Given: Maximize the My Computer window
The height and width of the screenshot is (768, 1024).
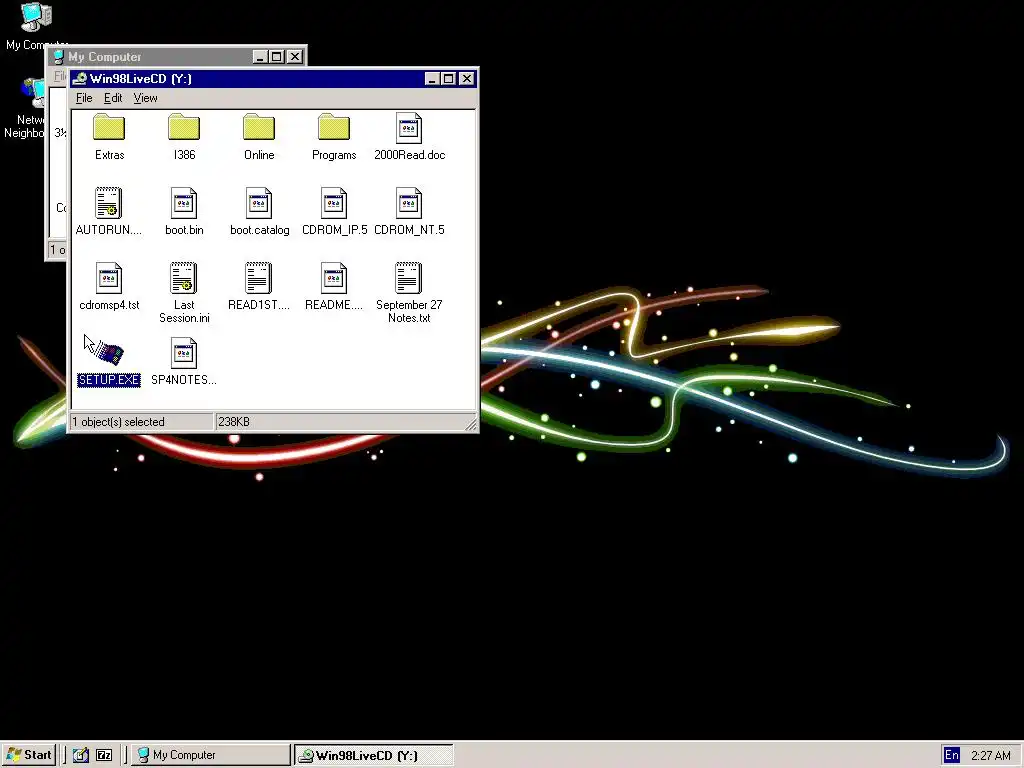Looking at the screenshot, I should 277,57.
